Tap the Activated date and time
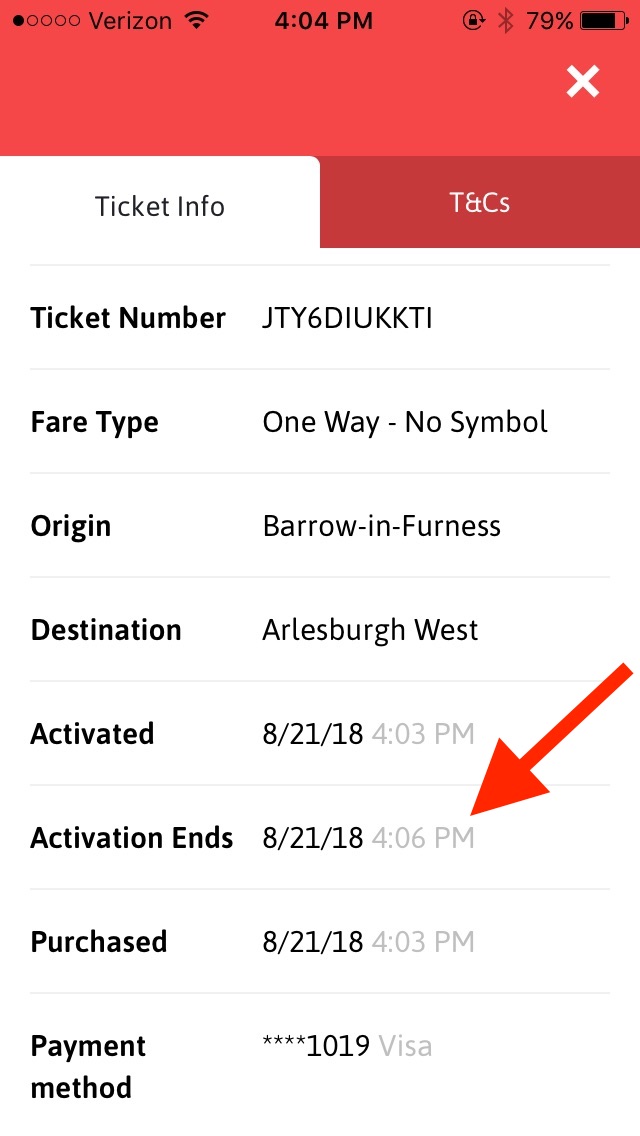 tap(368, 734)
